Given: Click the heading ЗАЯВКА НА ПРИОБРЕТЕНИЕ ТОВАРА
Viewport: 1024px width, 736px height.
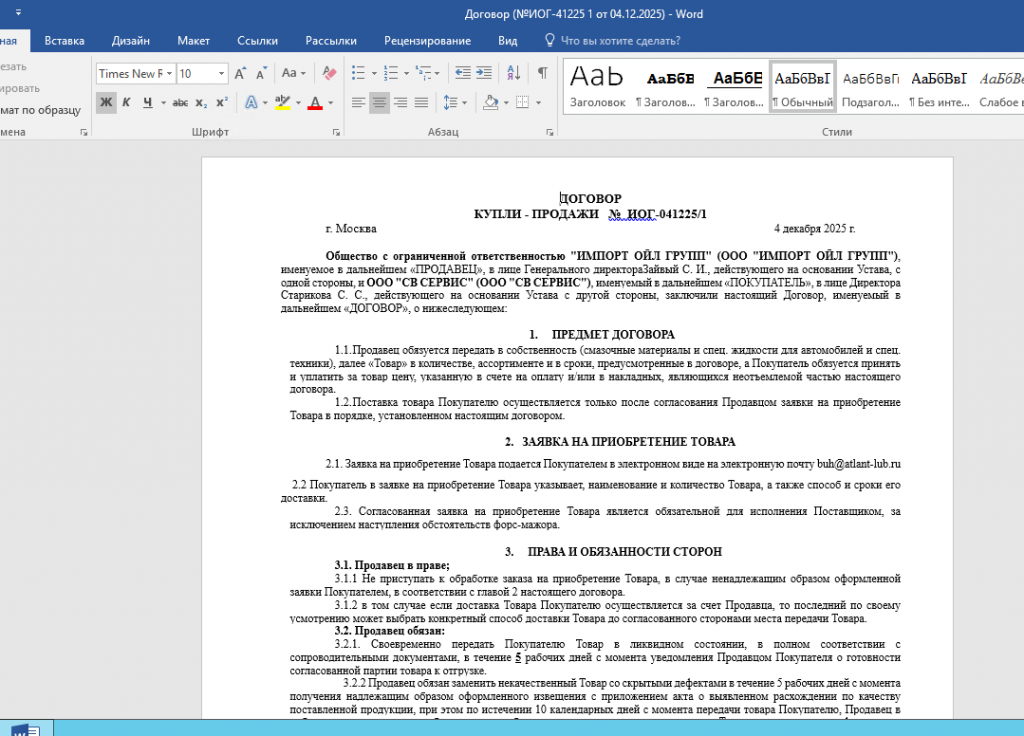Looking at the screenshot, I should click(628, 441).
